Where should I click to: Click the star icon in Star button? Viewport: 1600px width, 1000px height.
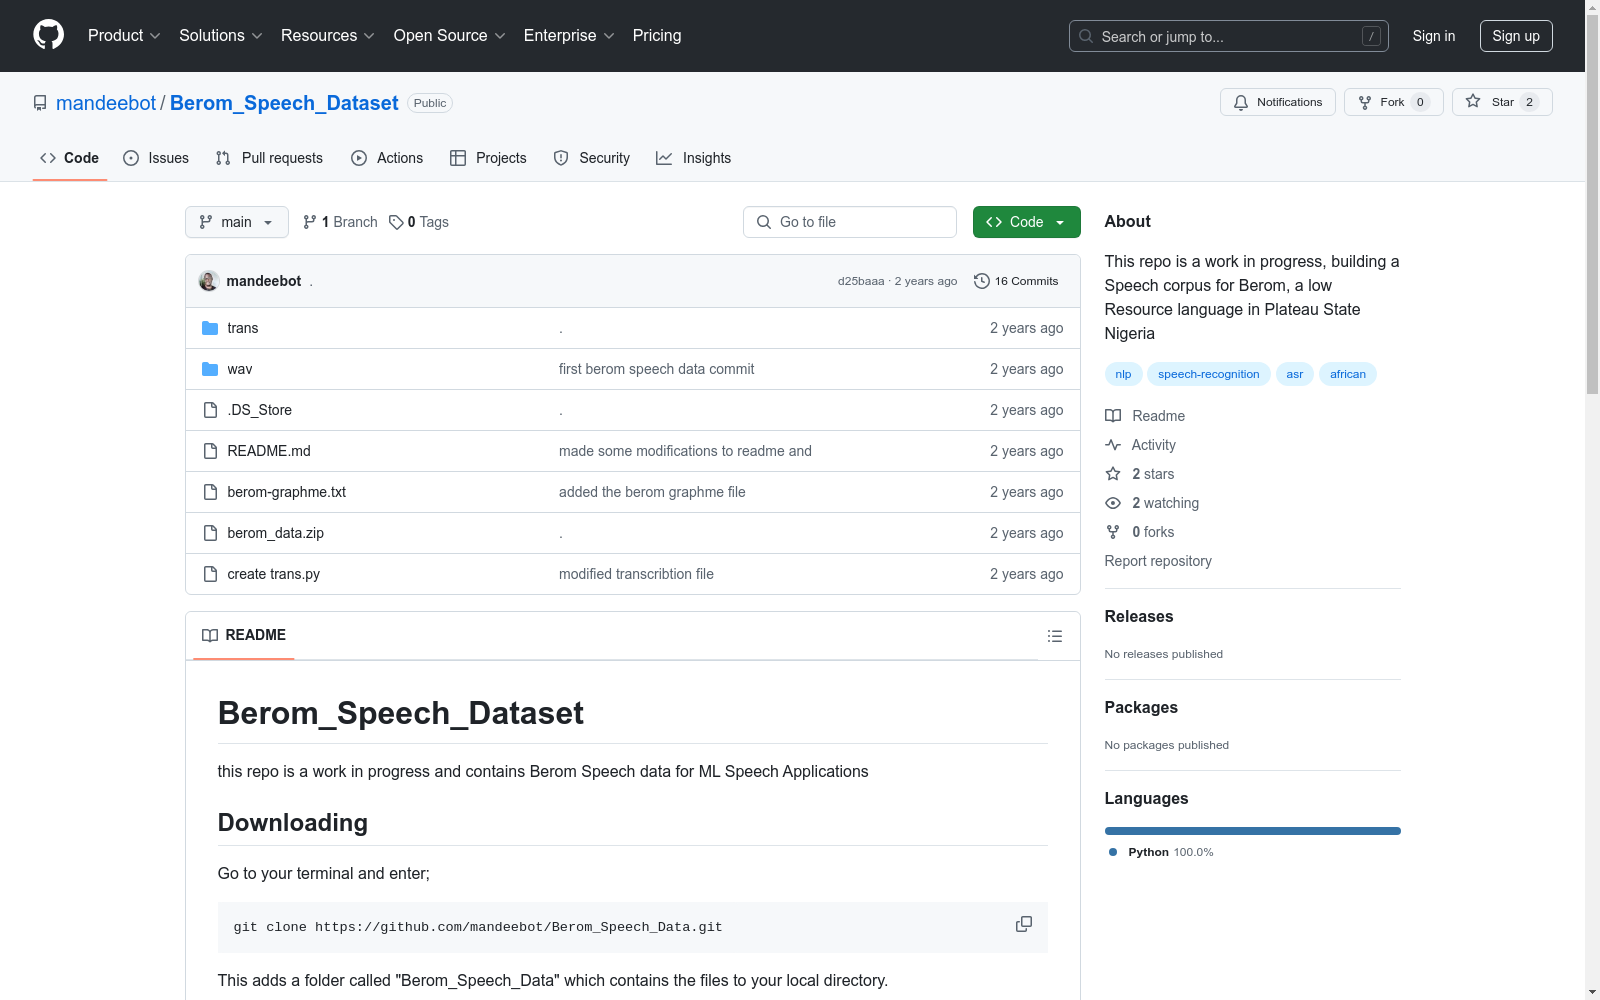click(1473, 101)
